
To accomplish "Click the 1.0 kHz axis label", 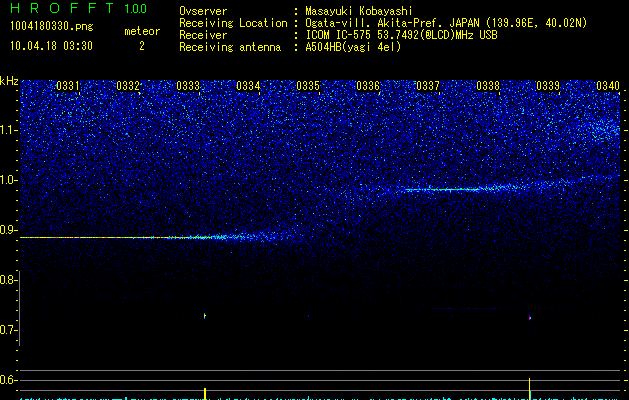I will pos(8,180).
